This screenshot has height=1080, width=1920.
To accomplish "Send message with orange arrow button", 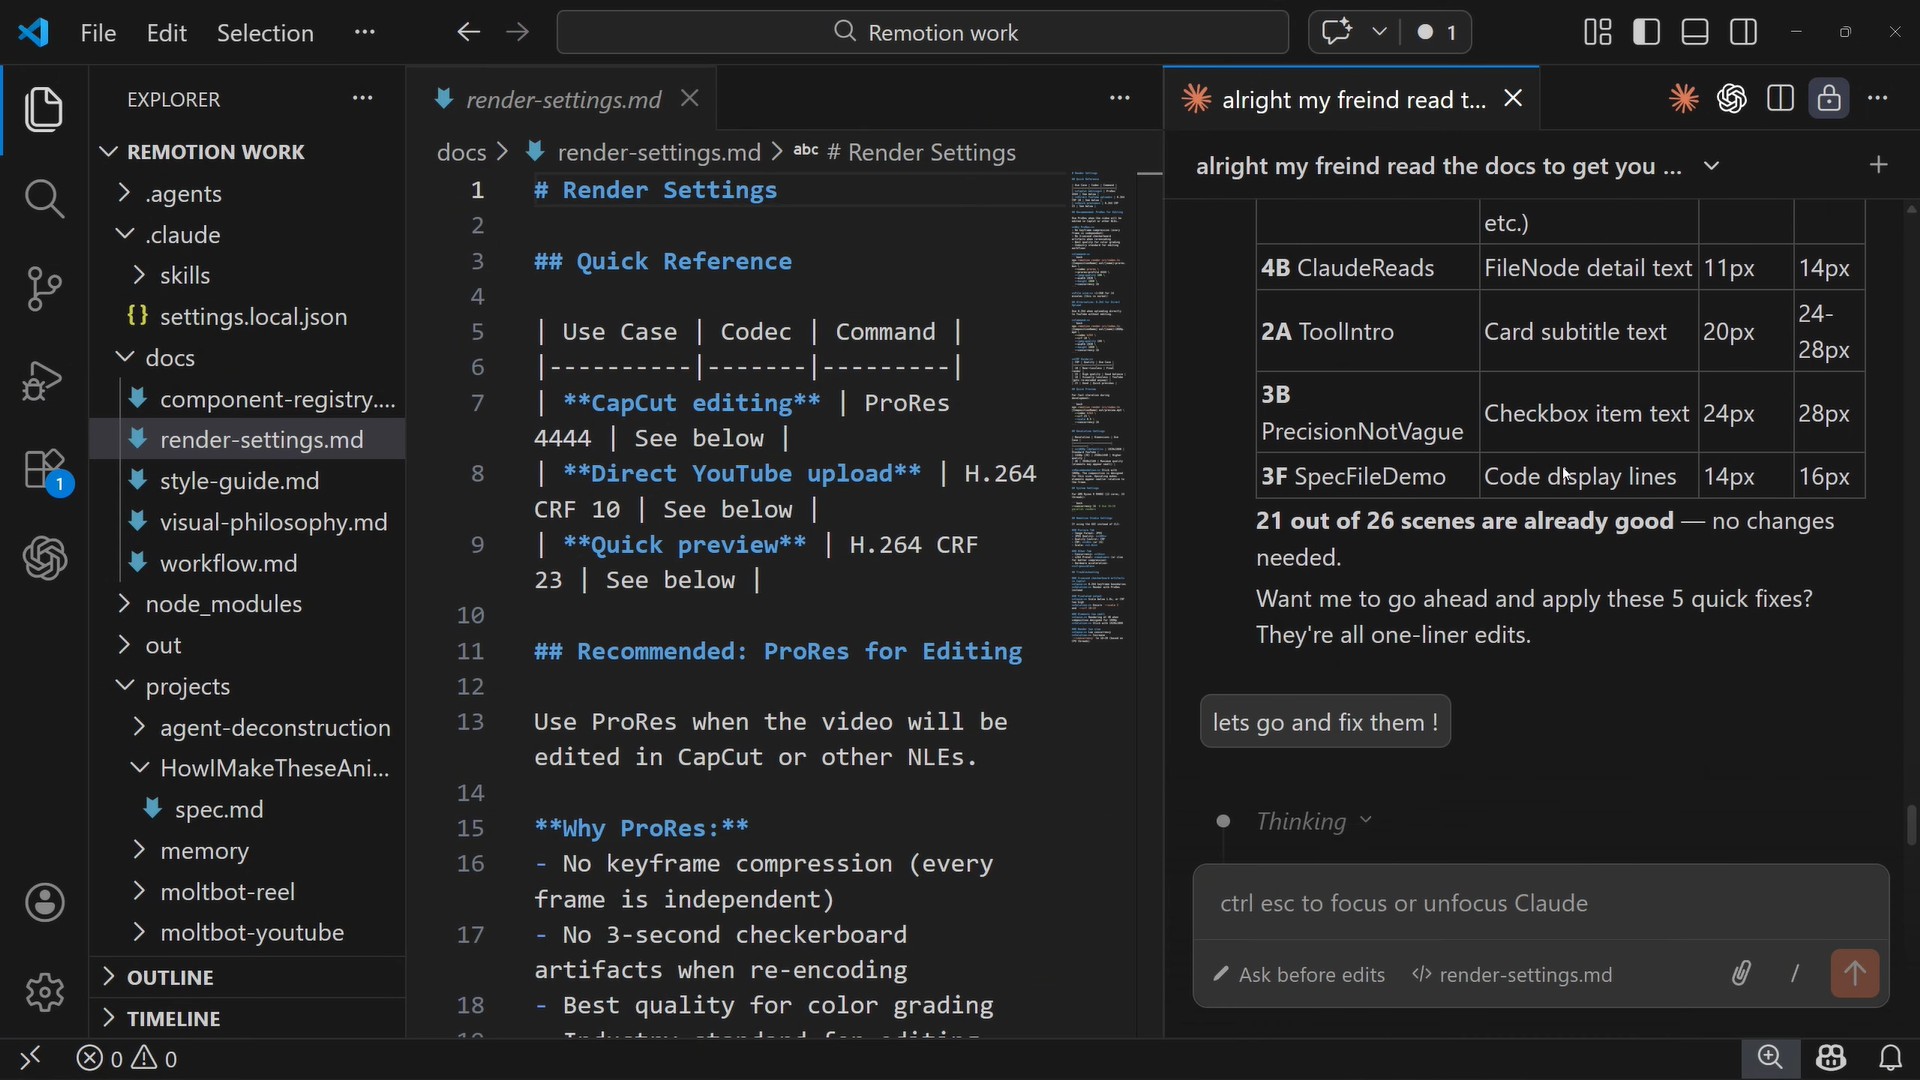I will tap(1855, 973).
